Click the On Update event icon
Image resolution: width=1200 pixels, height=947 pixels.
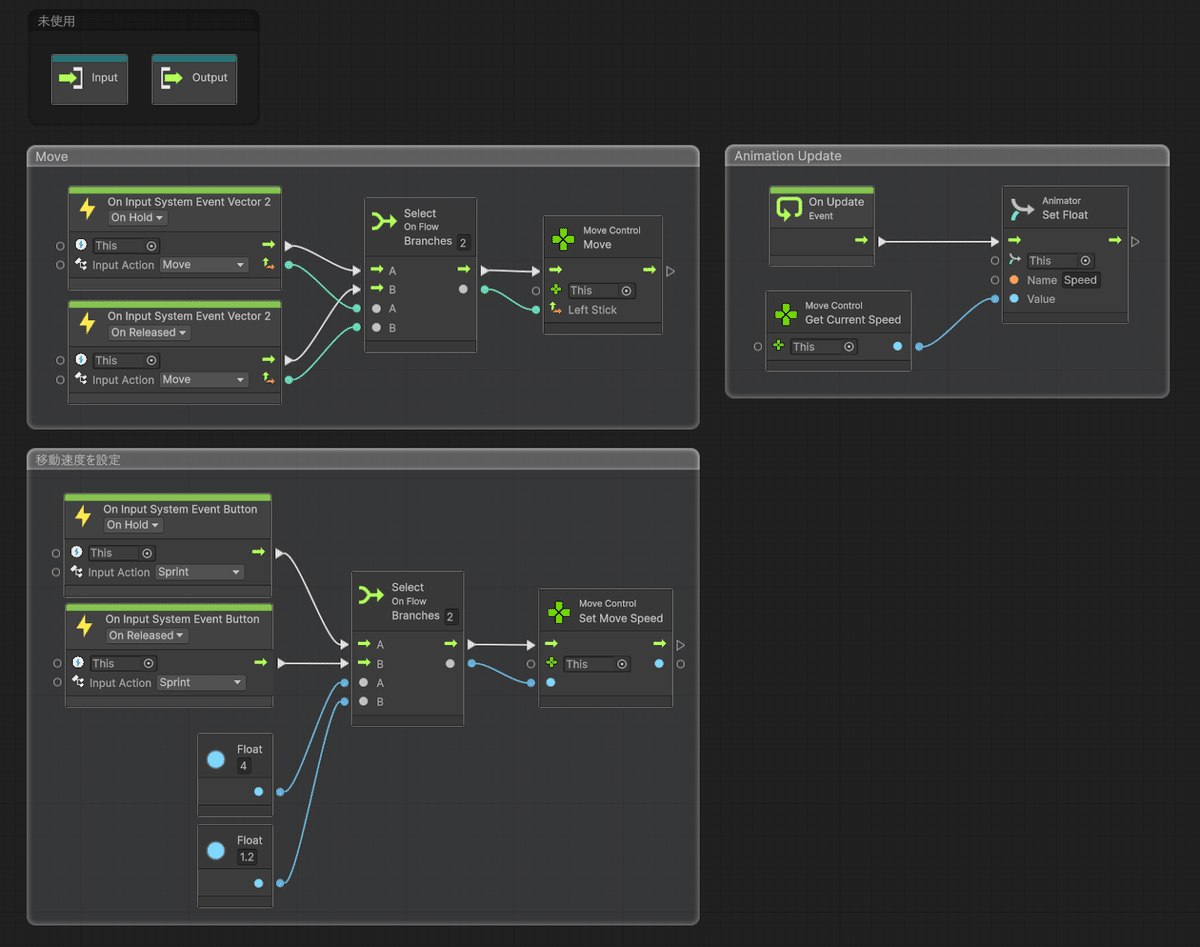(x=790, y=208)
